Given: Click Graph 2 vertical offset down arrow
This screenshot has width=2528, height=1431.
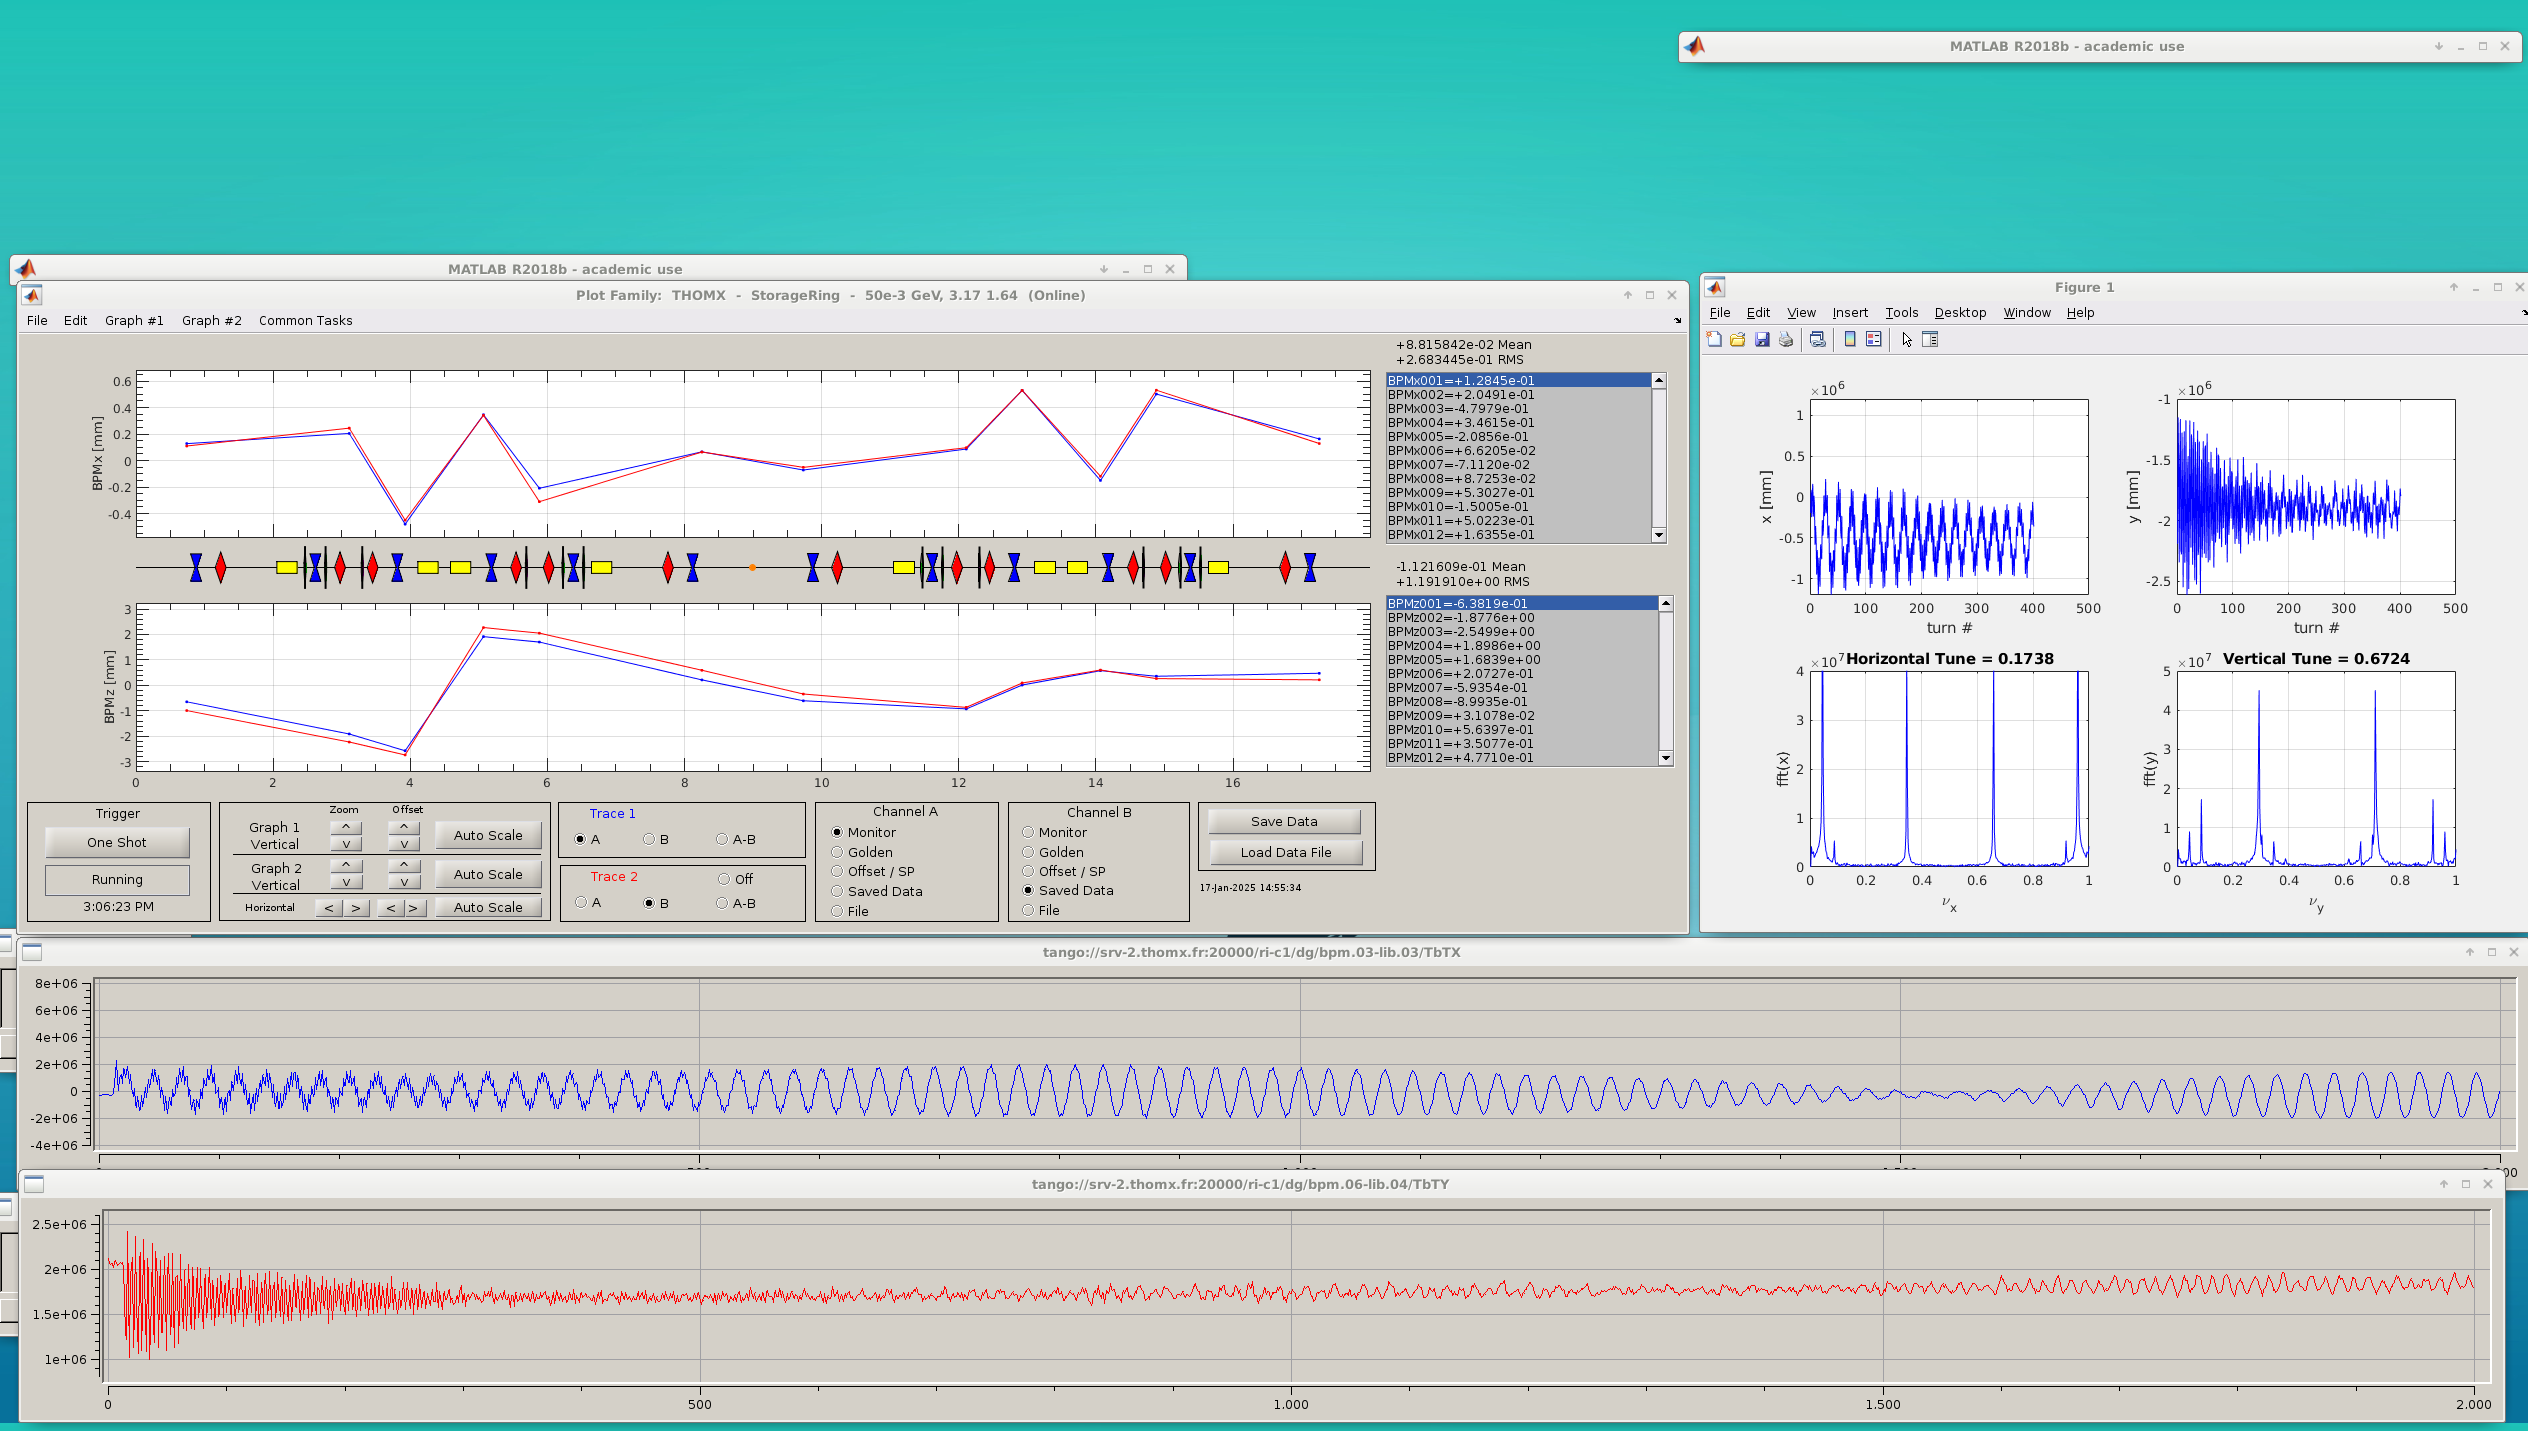Looking at the screenshot, I should tap(404, 883).
